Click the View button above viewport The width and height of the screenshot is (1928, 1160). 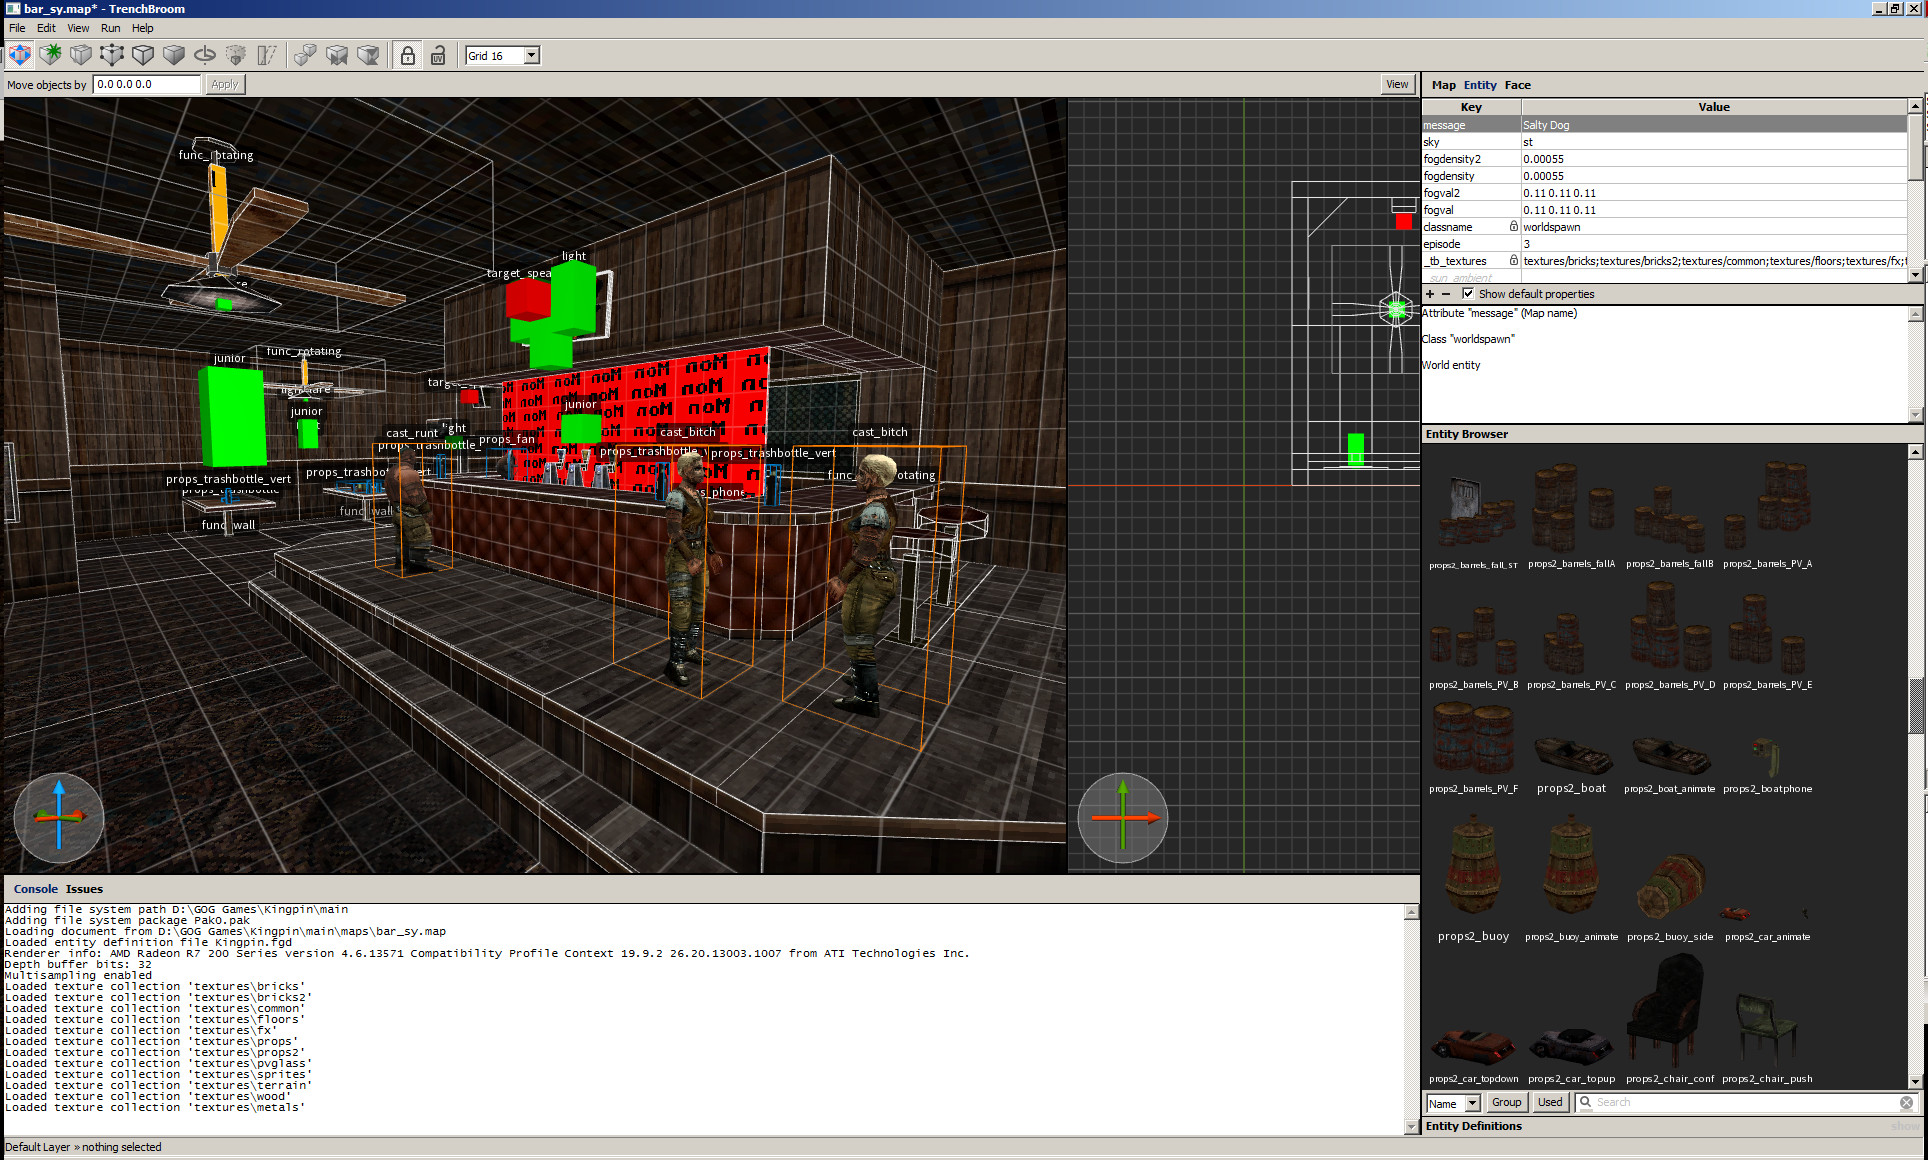[x=1397, y=85]
